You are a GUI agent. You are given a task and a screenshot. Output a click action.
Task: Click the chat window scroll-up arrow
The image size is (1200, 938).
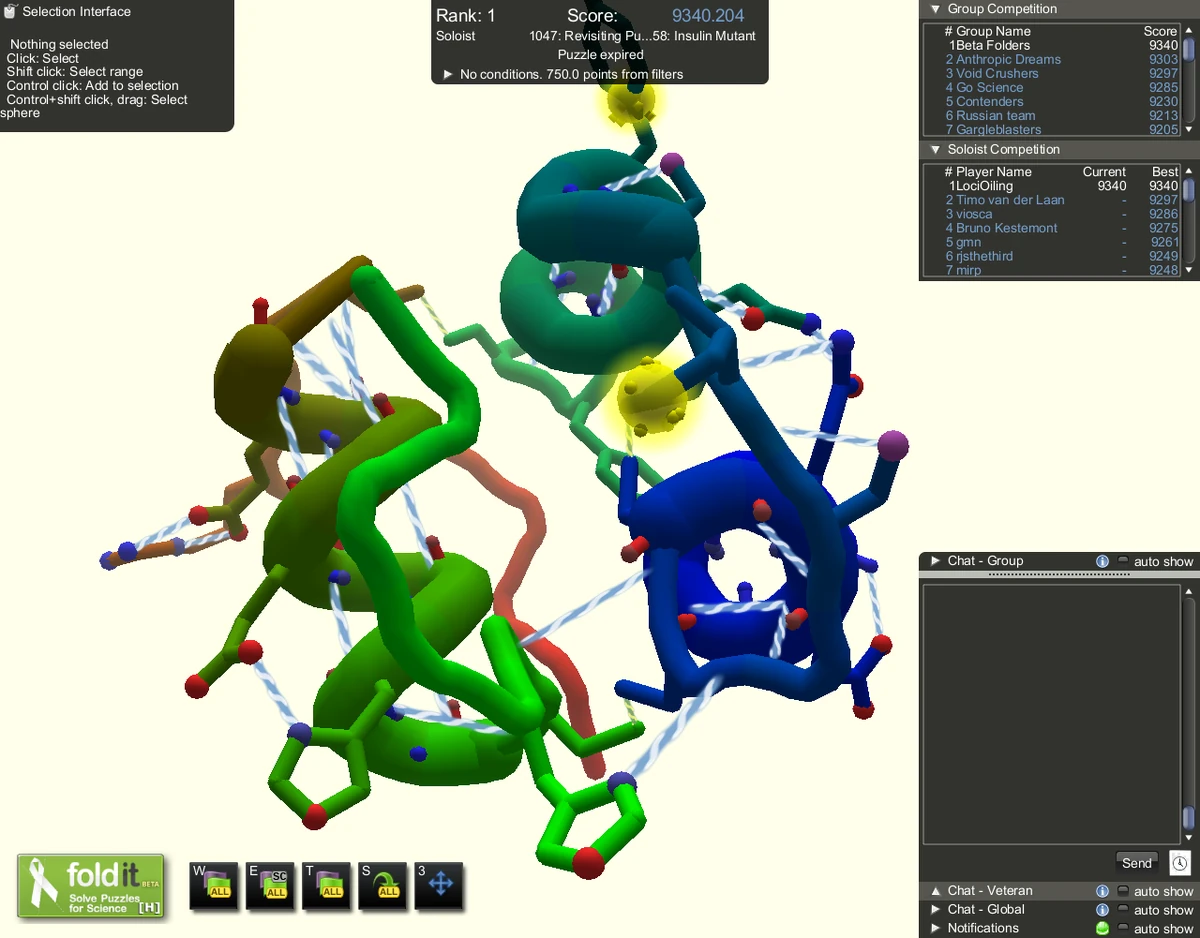(x=1189, y=592)
